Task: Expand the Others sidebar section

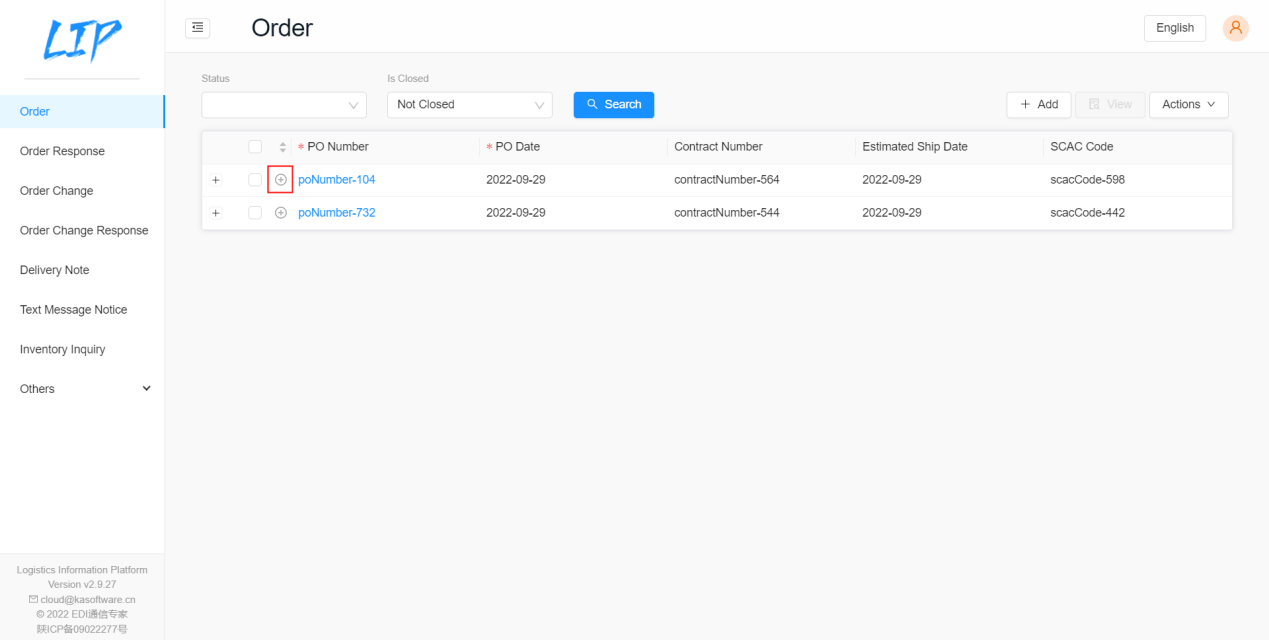Action: [x=82, y=389]
